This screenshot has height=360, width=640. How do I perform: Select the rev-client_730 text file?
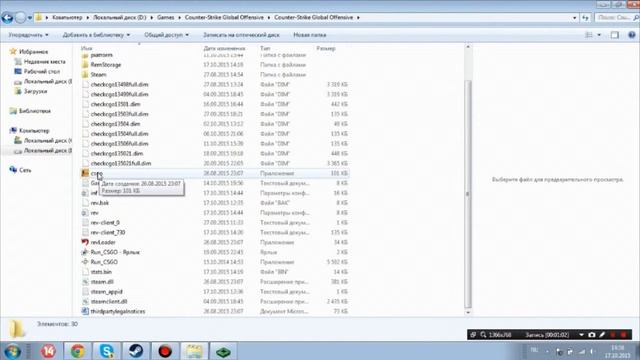point(108,232)
